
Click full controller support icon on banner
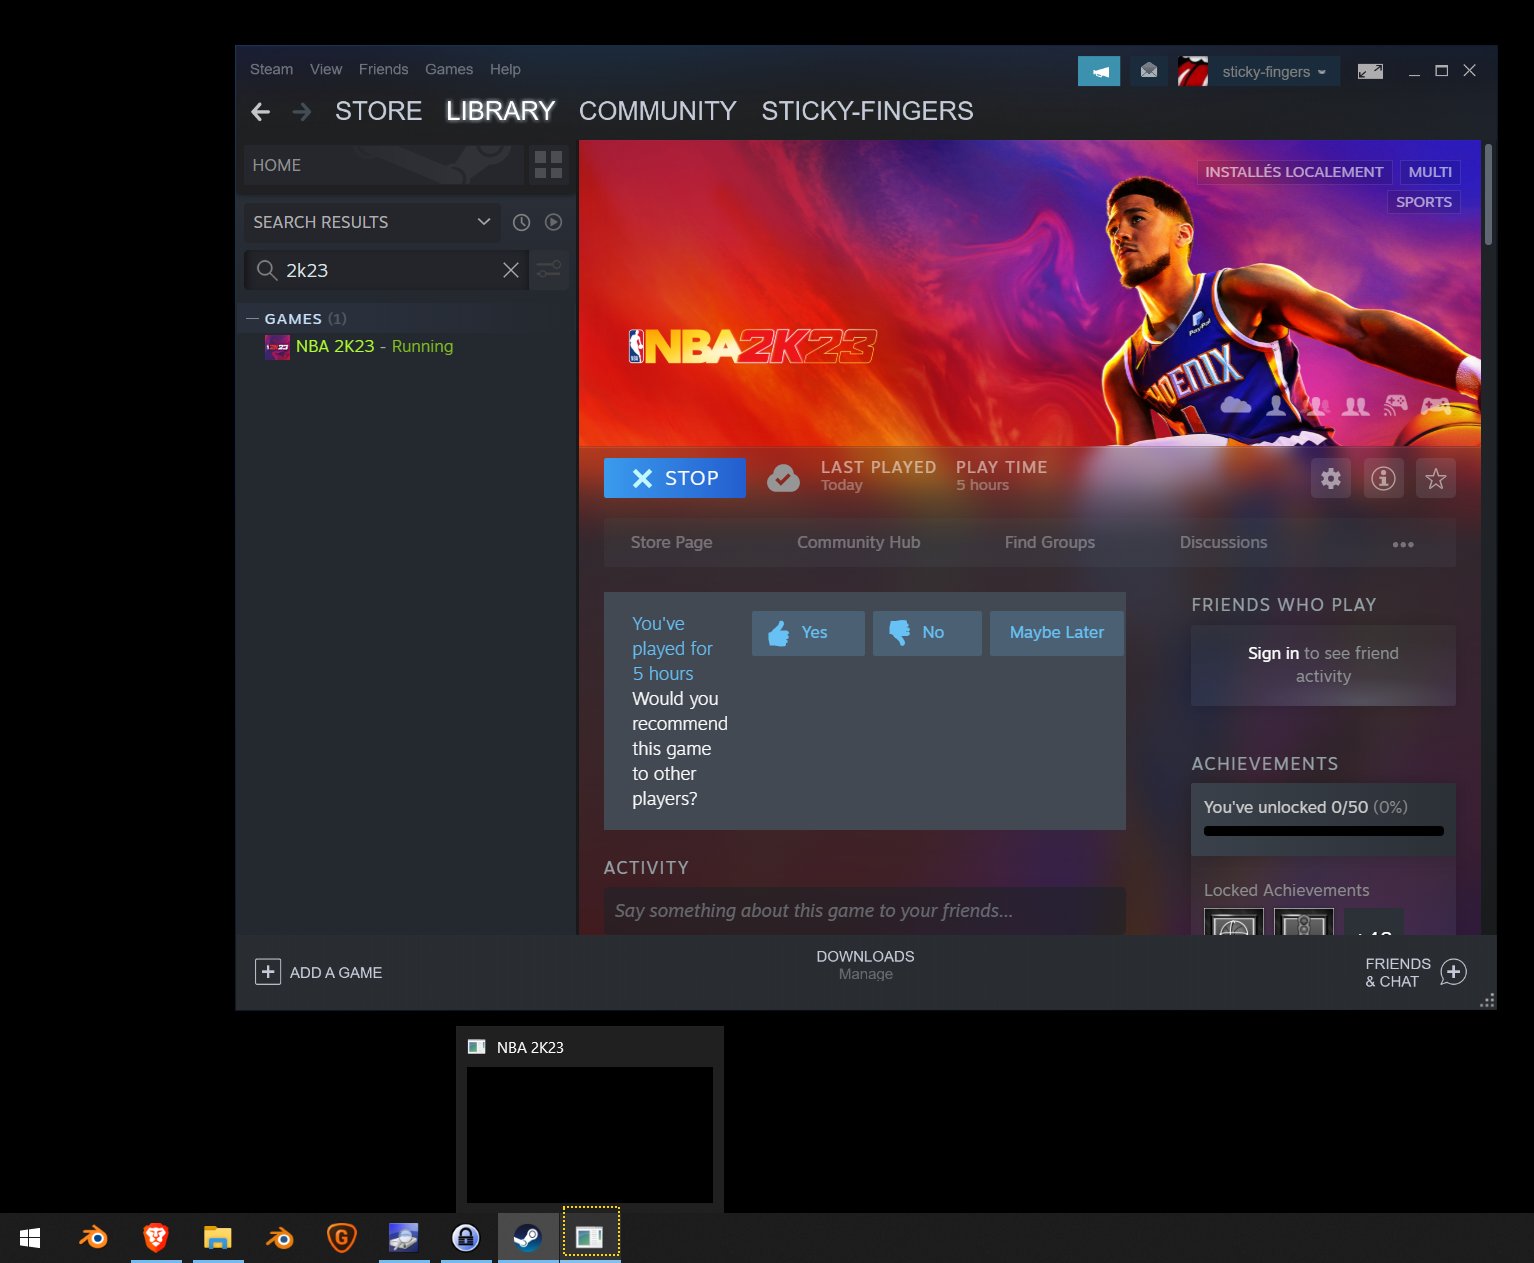(x=1436, y=405)
